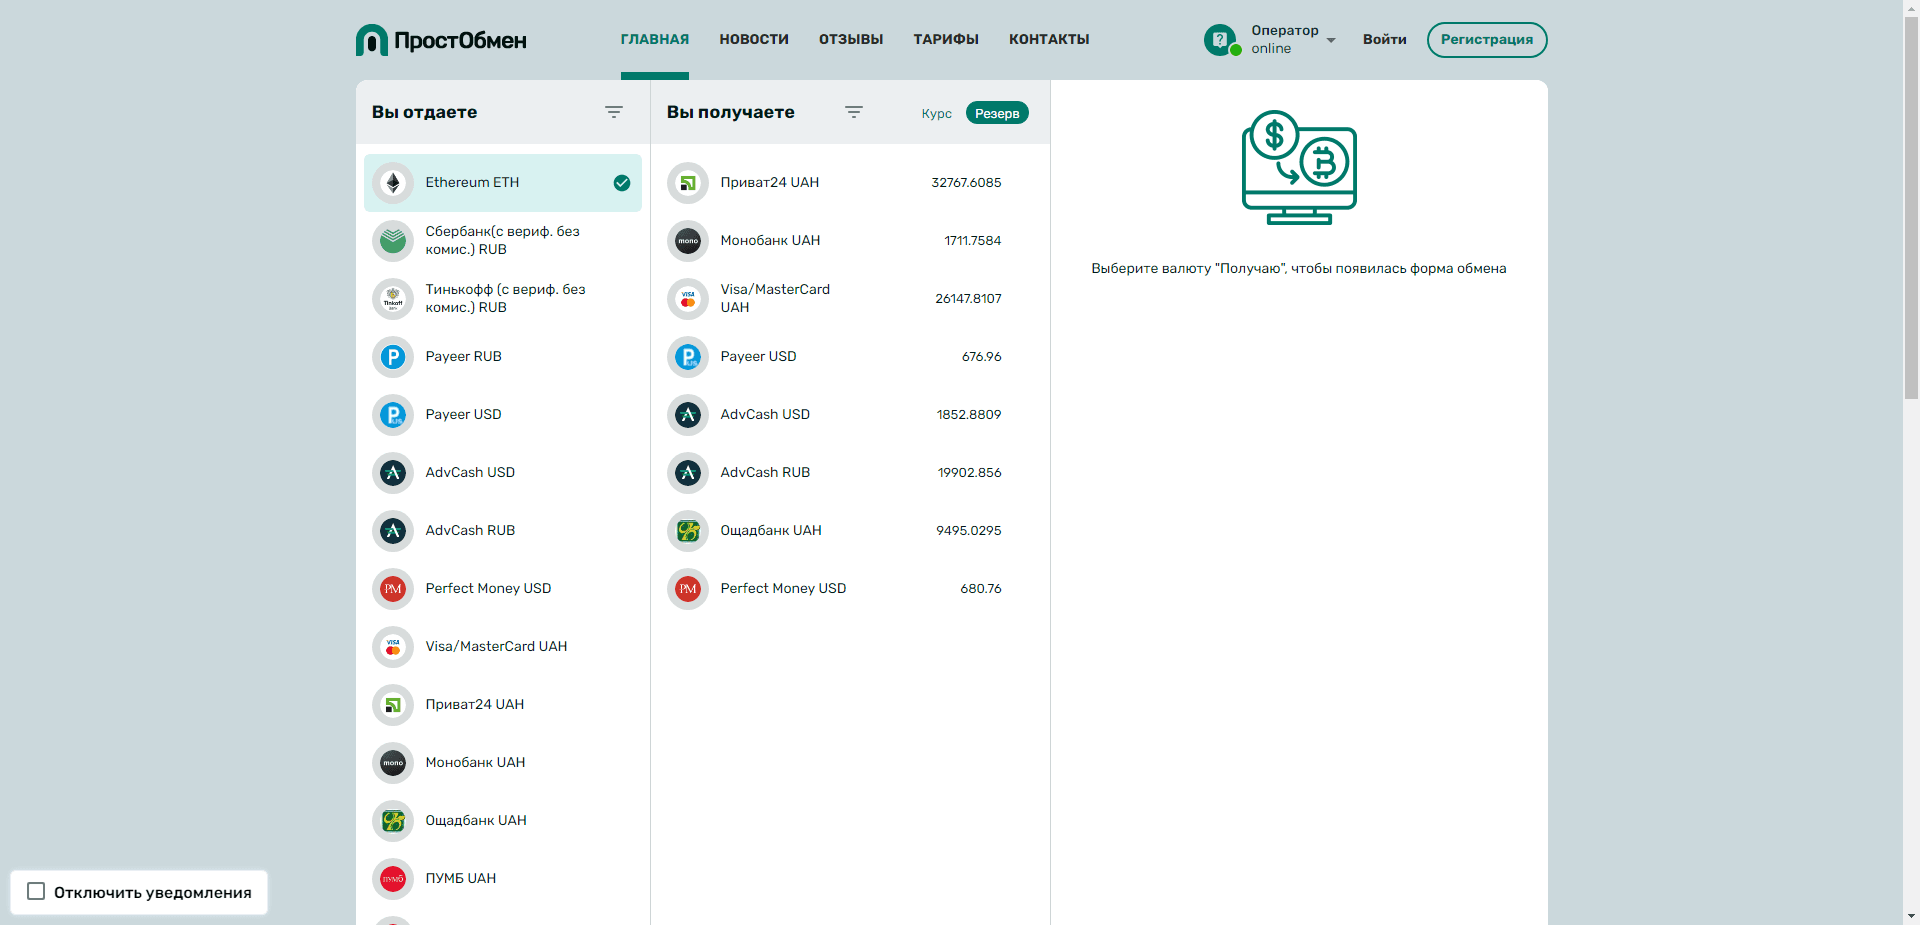Tick the Отключить уведомления checkbox

[x=36, y=891]
